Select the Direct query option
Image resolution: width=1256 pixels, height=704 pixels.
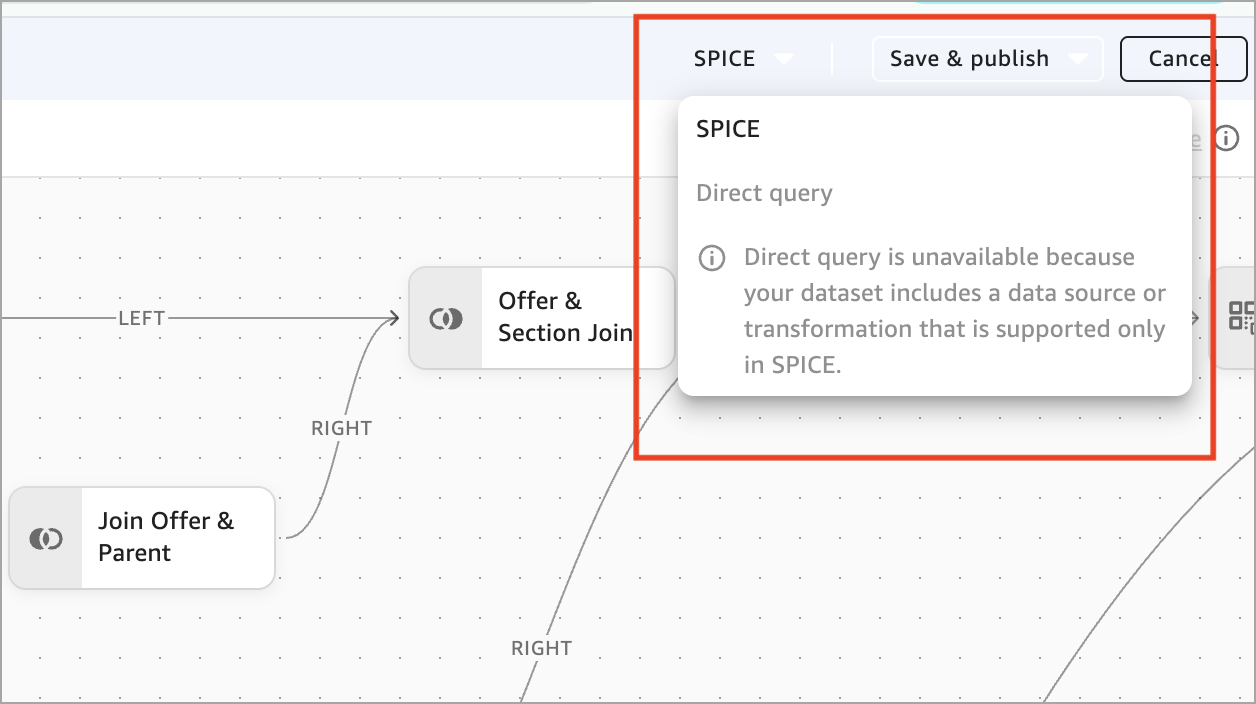coord(764,192)
